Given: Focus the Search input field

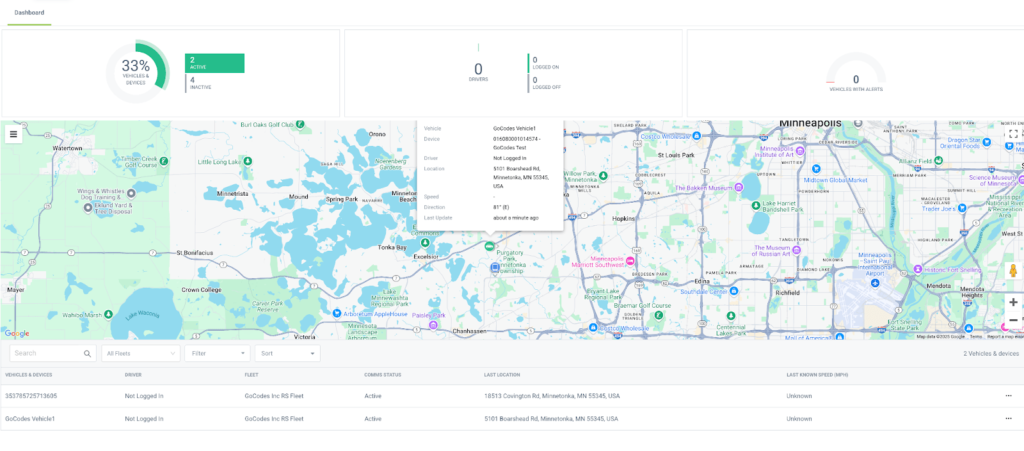Looking at the screenshot, I should tap(53, 353).
